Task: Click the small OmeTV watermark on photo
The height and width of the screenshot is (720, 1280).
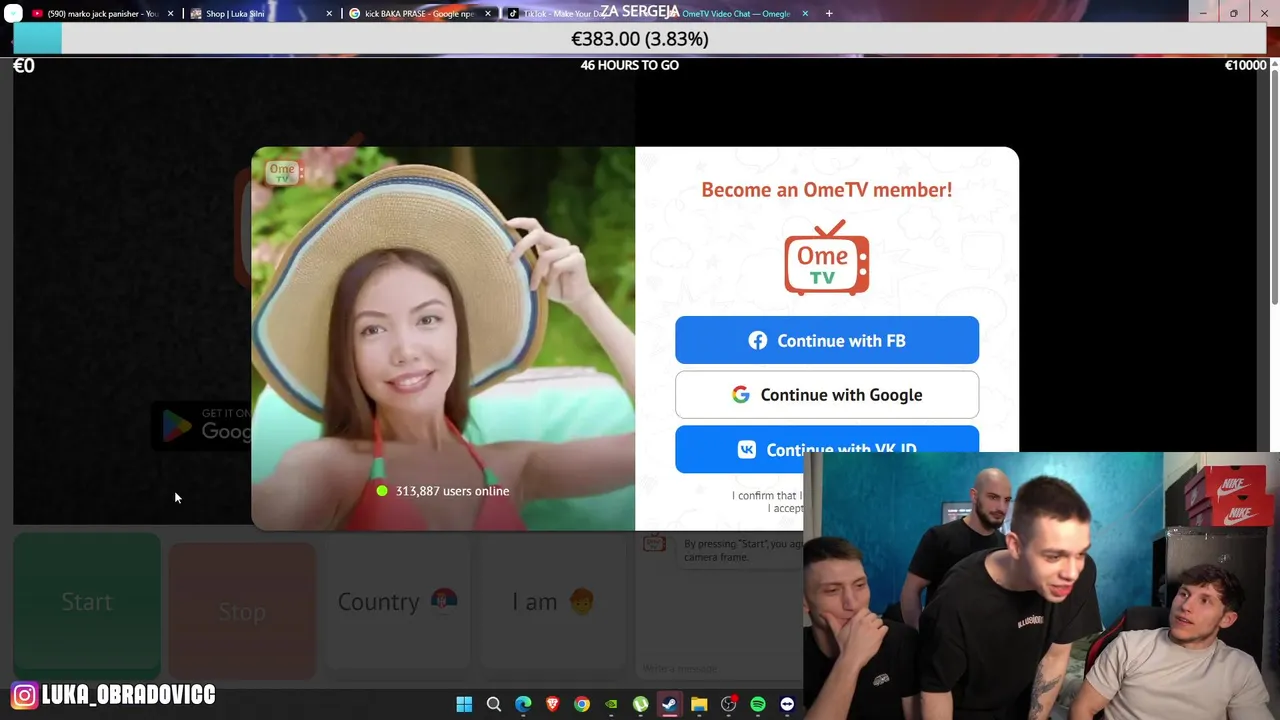Action: tap(282, 173)
